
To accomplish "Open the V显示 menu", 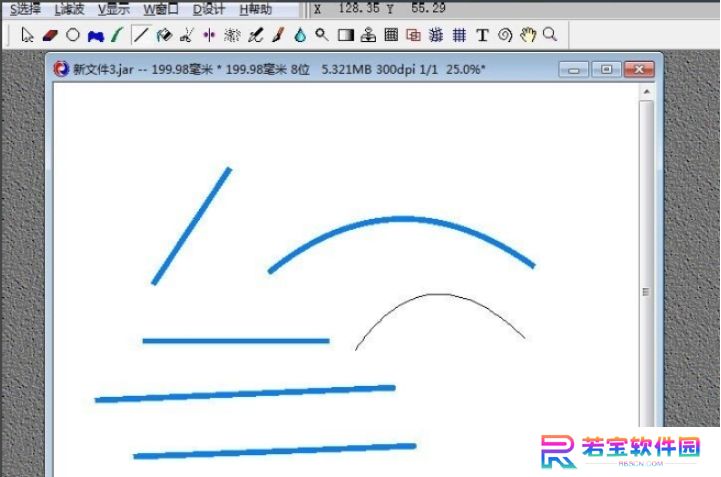I will click(x=114, y=9).
